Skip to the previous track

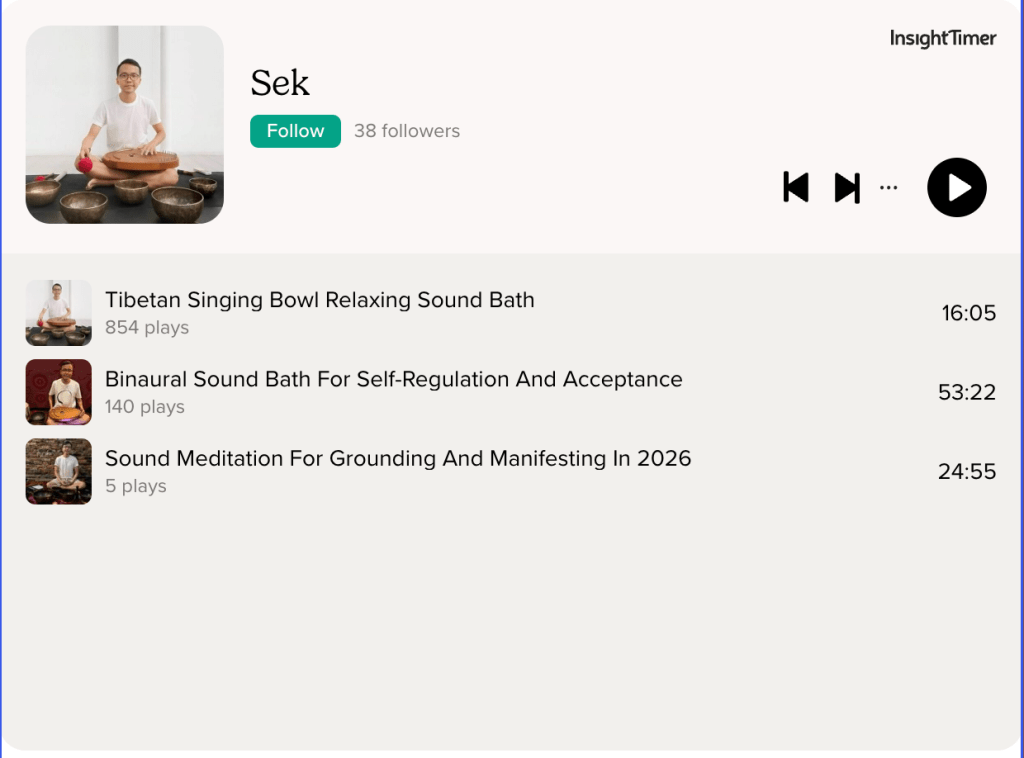(796, 187)
